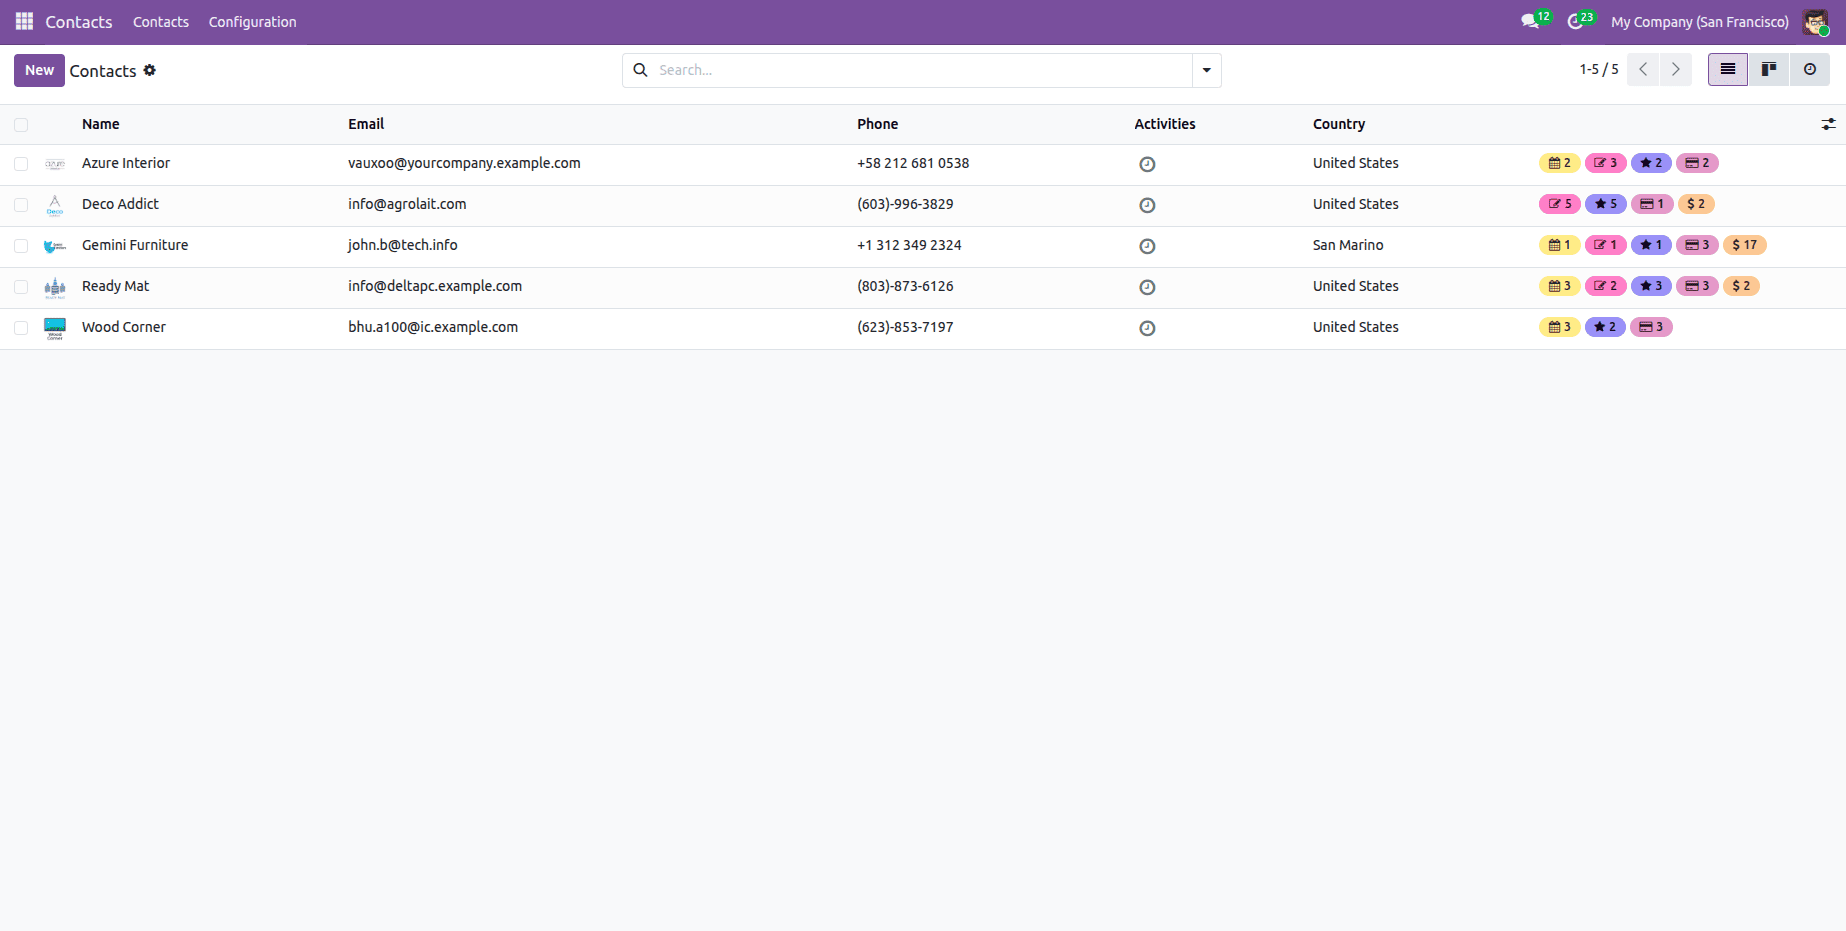Open the messages icon showing 12
The height and width of the screenshot is (931, 1846).
[x=1530, y=21]
